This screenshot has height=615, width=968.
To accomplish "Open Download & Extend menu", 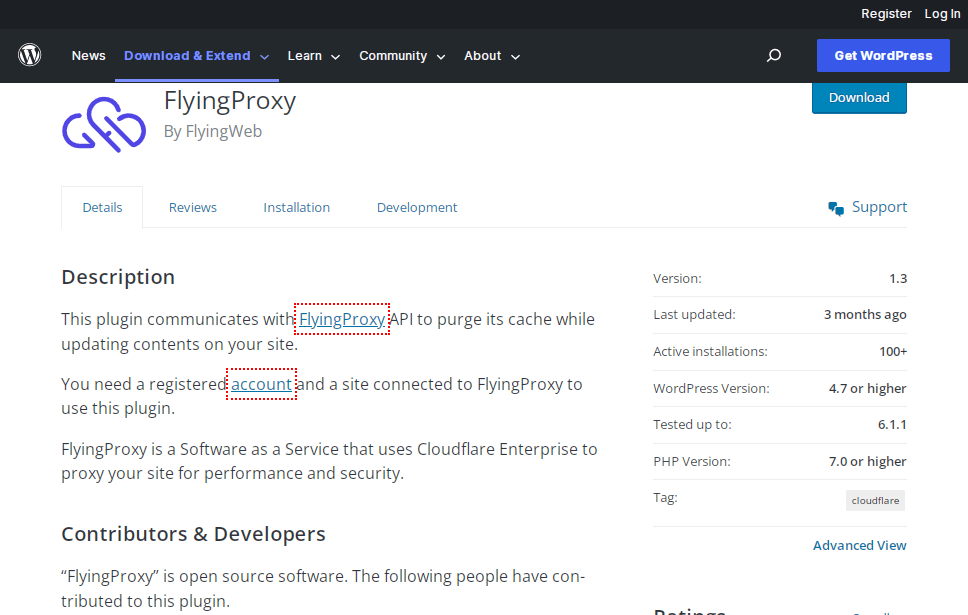I will (x=187, y=56).
